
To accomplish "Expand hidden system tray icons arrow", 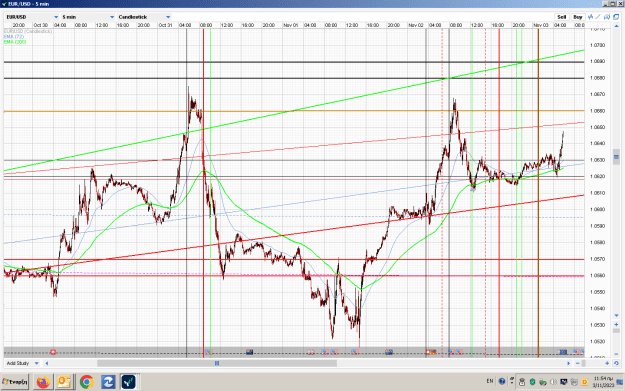I will click(512, 383).
